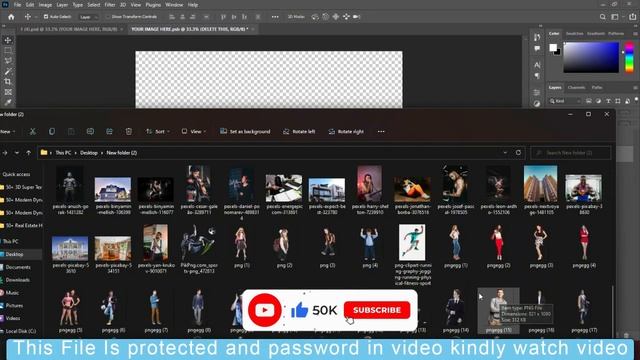Select the Lasso tool
Image resolution: width=640 pixels, height=360 pixels.
tap(8, 61)
